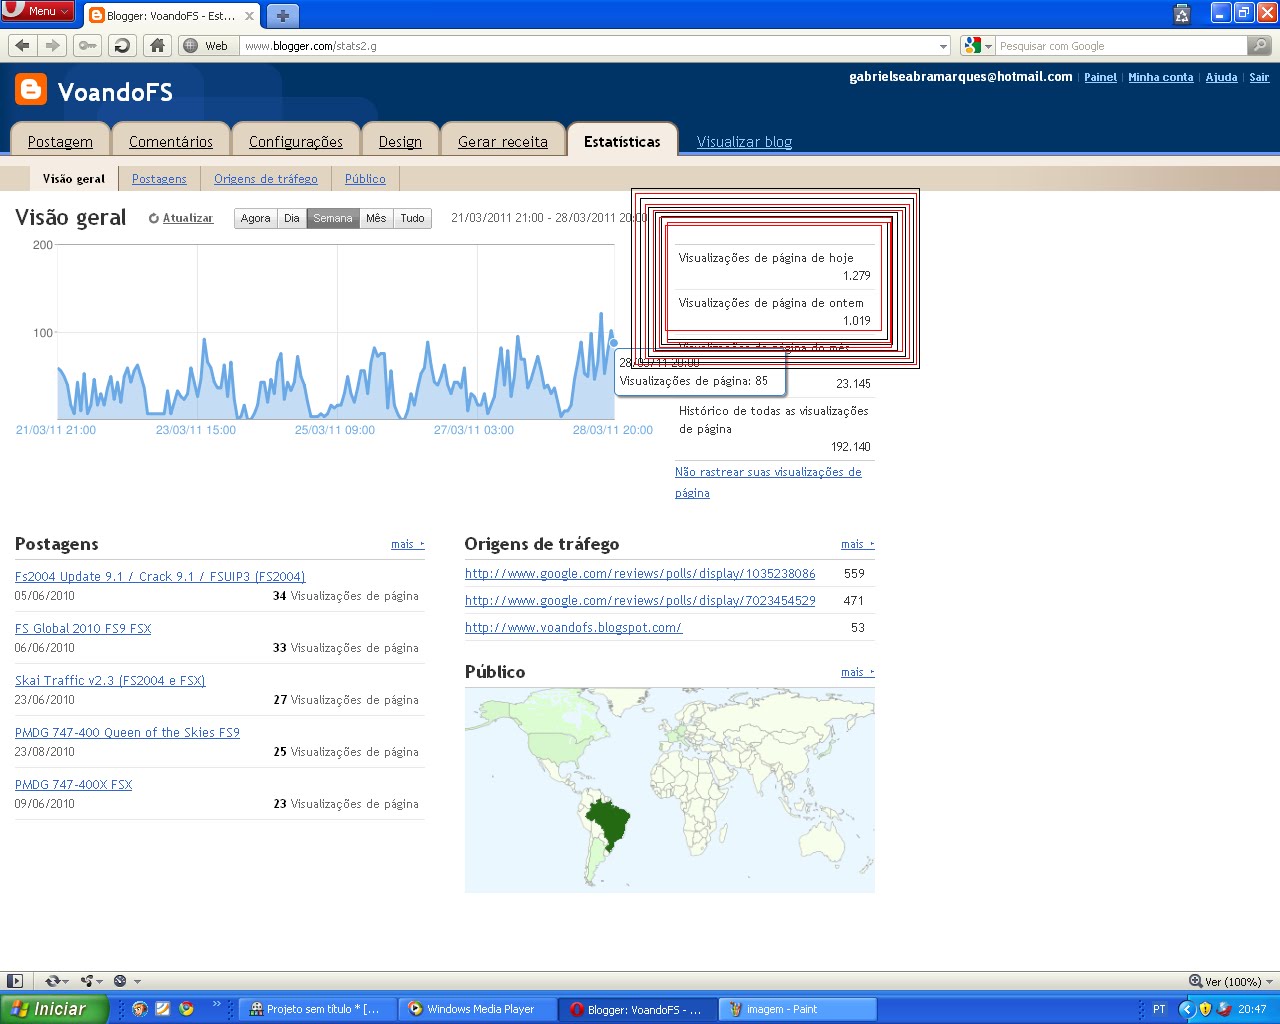Select the Tudo time range
The image size is (1280, 1024).
point(412,218)
